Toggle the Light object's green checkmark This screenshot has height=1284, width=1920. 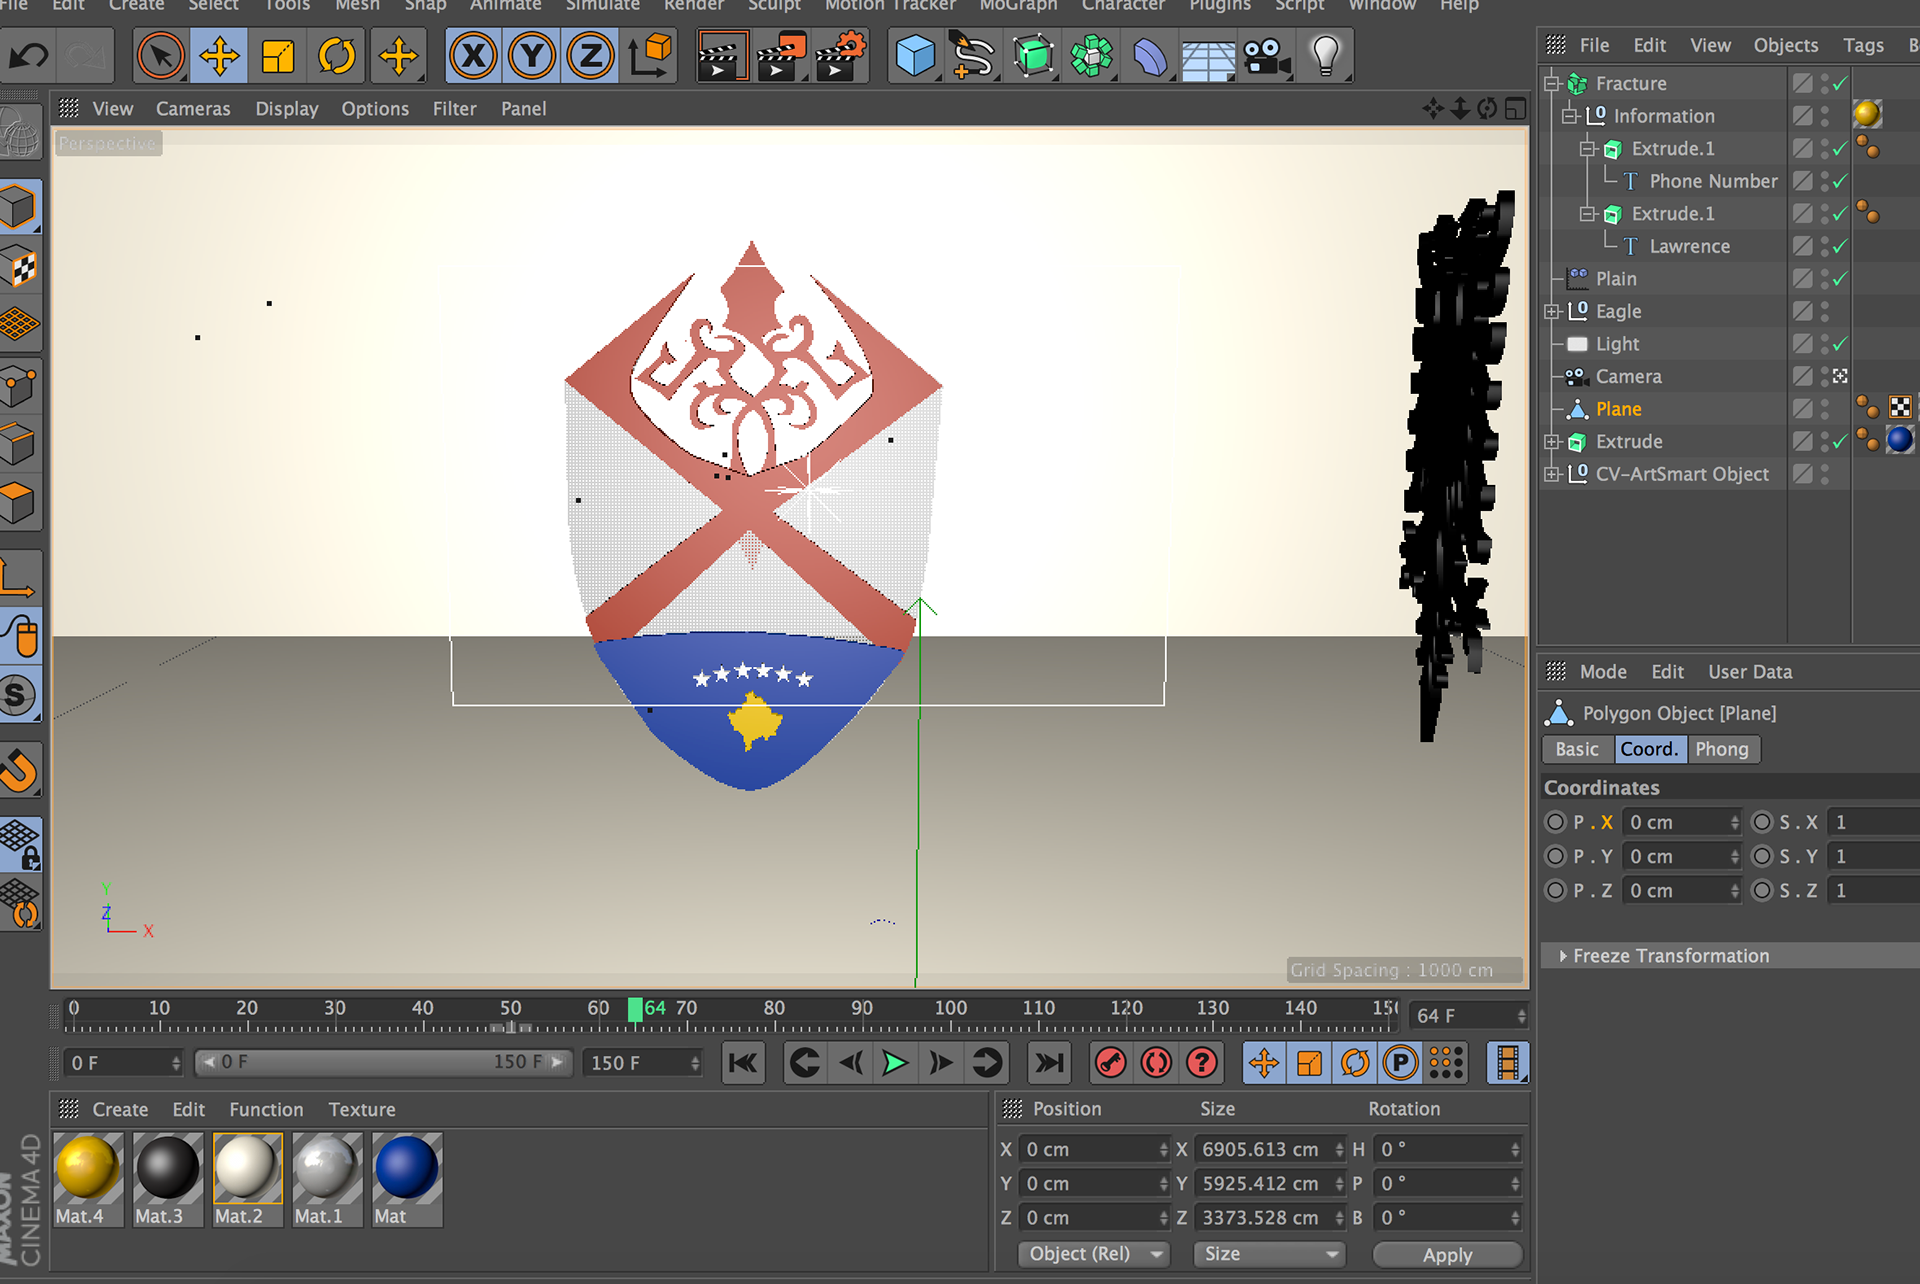[x=1840, y=344]
